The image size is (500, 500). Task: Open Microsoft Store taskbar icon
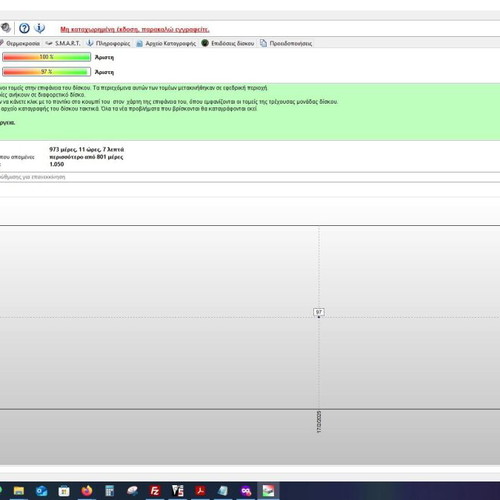click(64, 491)
